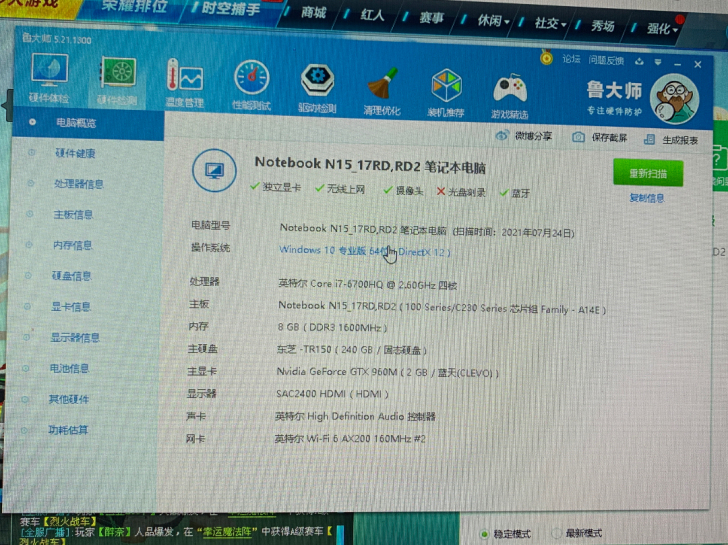Open 荣耀排位 tab in game window

tap(134, 6)
